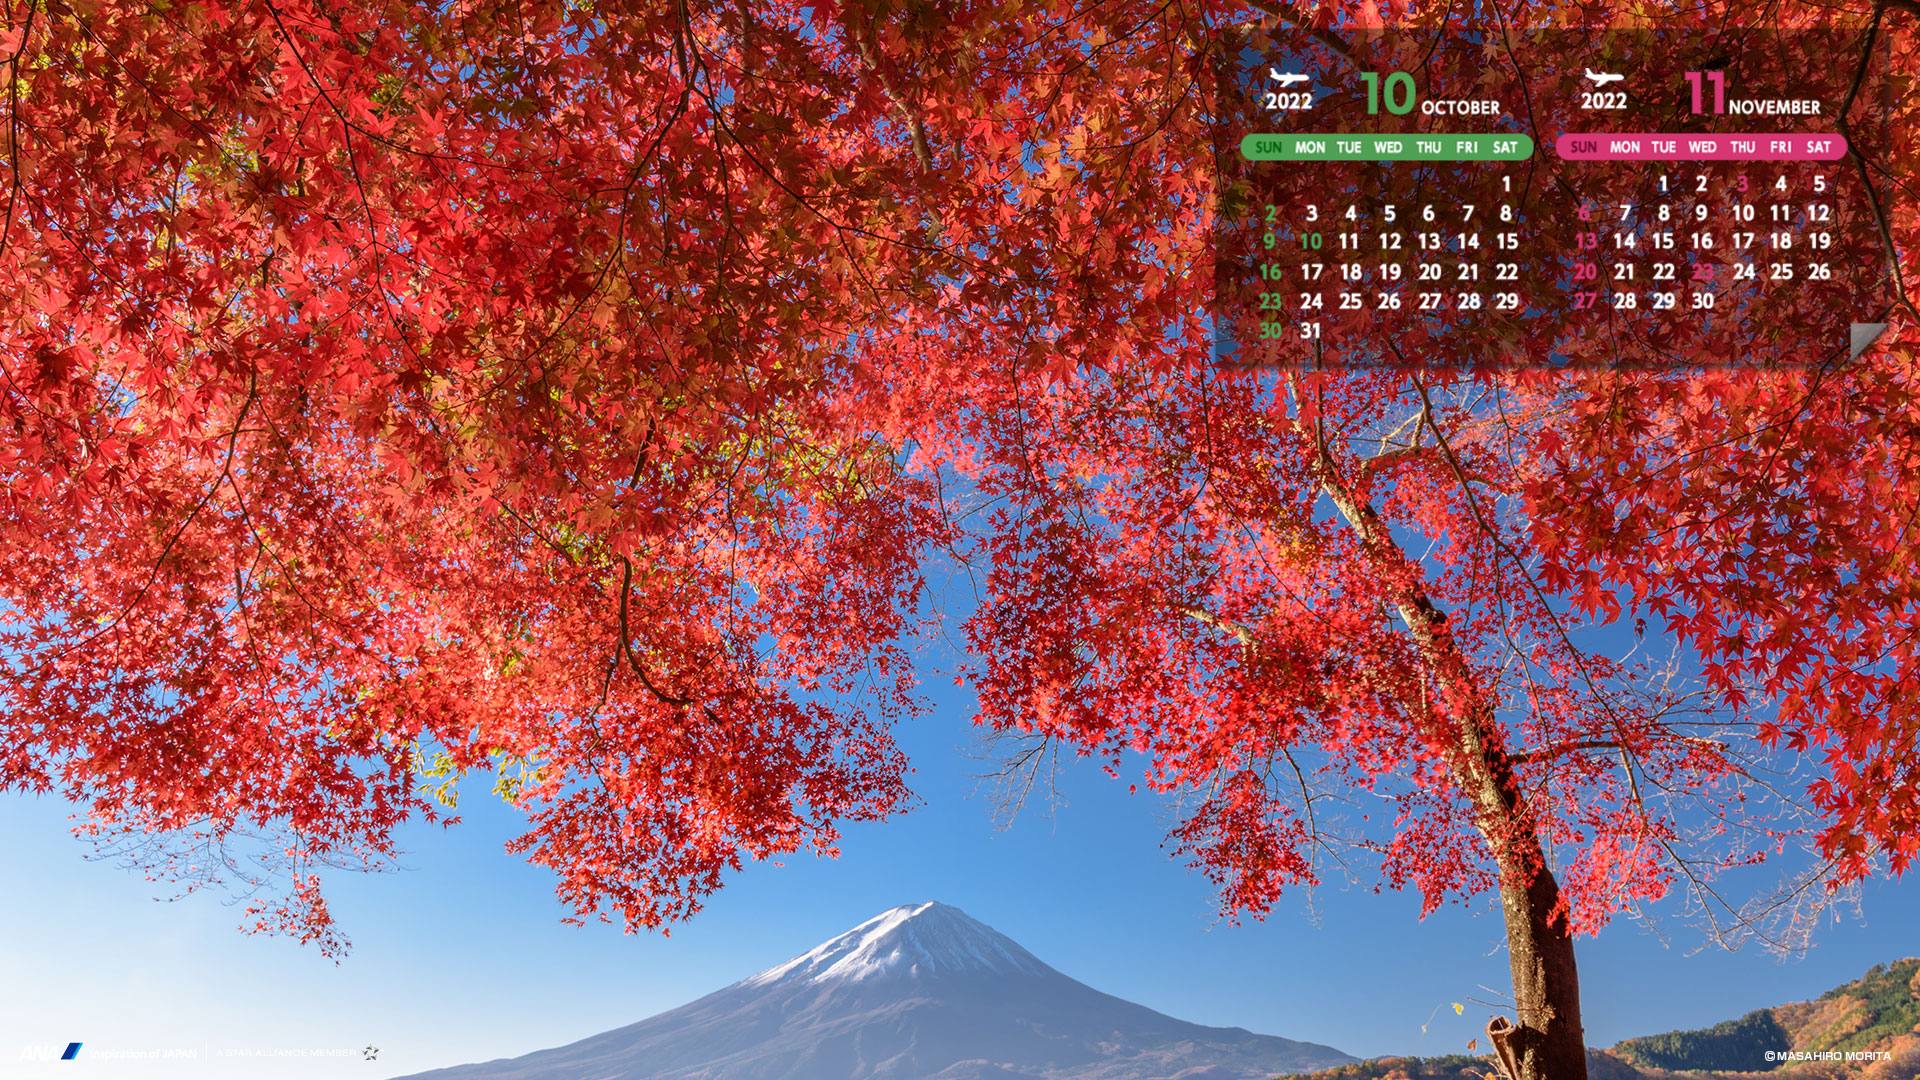Click the MASAHIRO MORITA copyright credit

[1827, 1056]
